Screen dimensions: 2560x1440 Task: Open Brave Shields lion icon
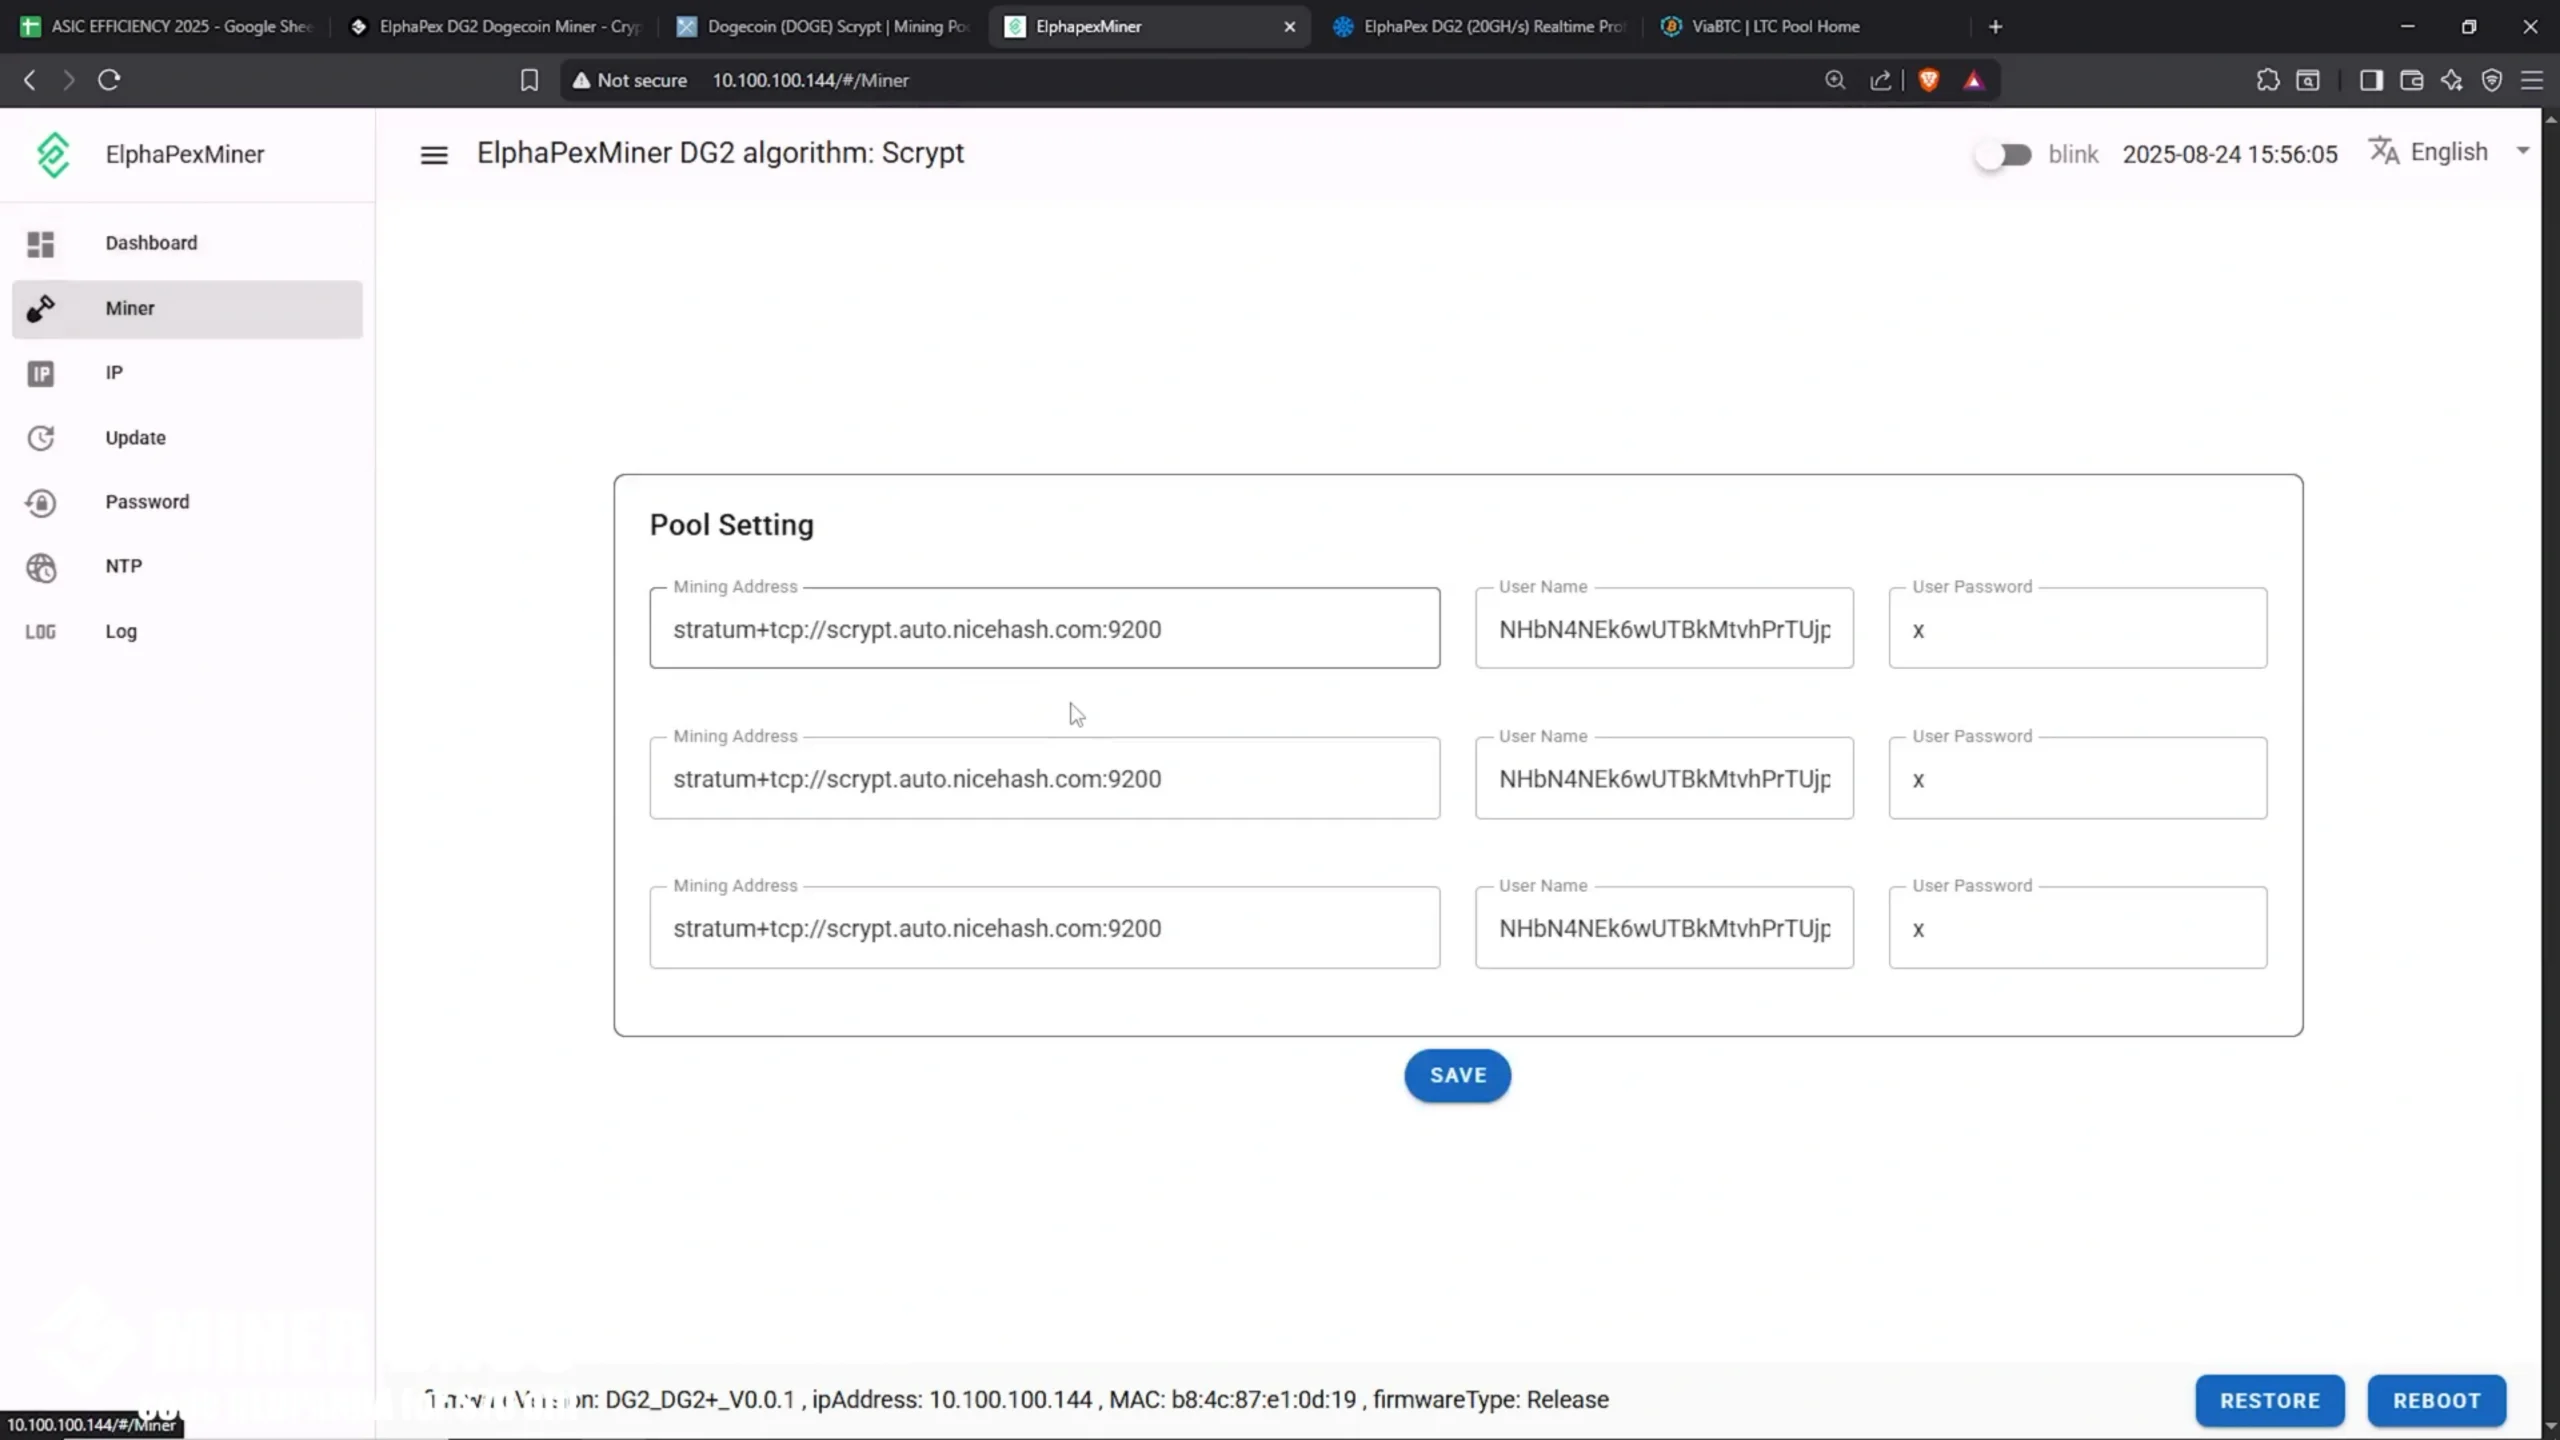(x=1929, y=80)
